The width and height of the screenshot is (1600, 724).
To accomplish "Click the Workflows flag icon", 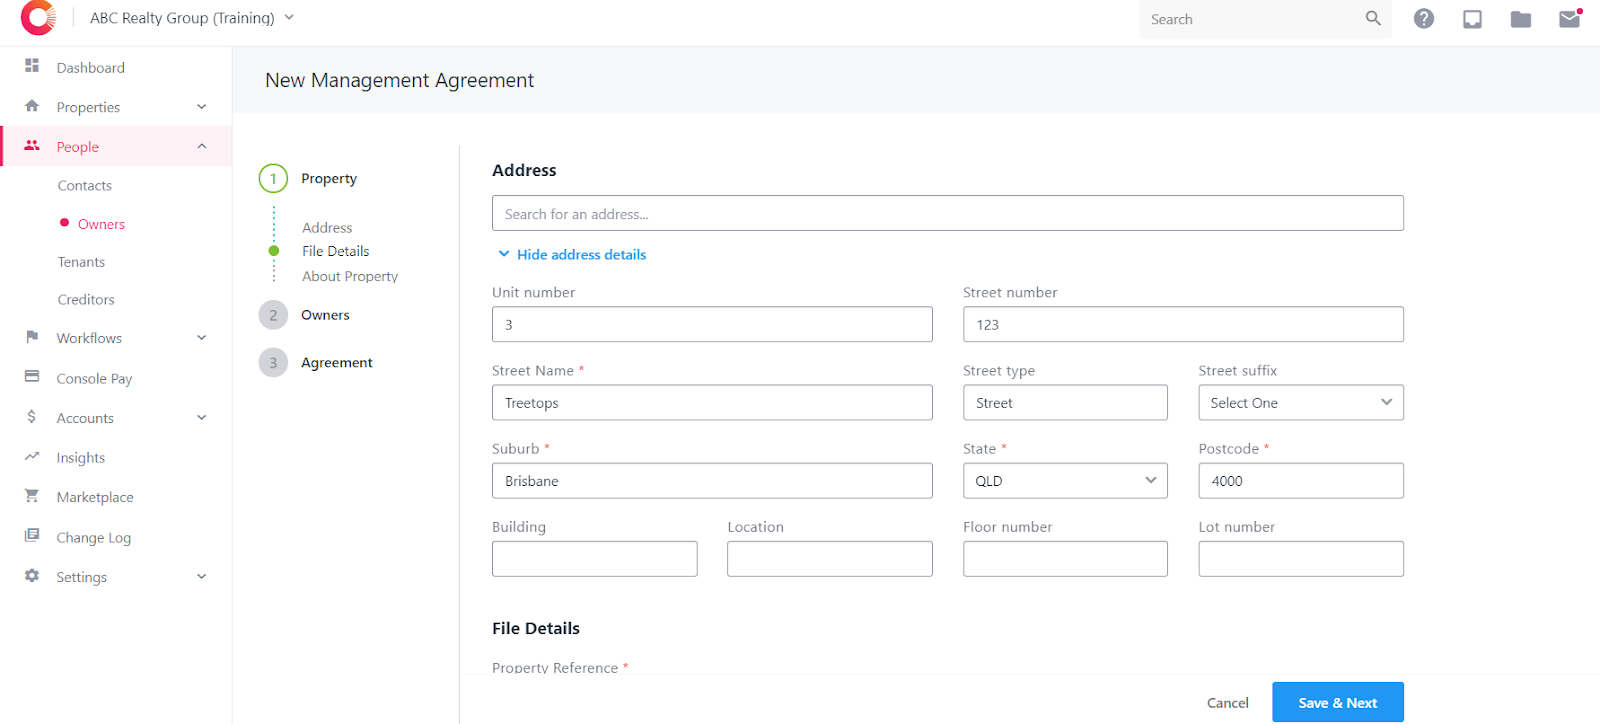I will (32, 337).
